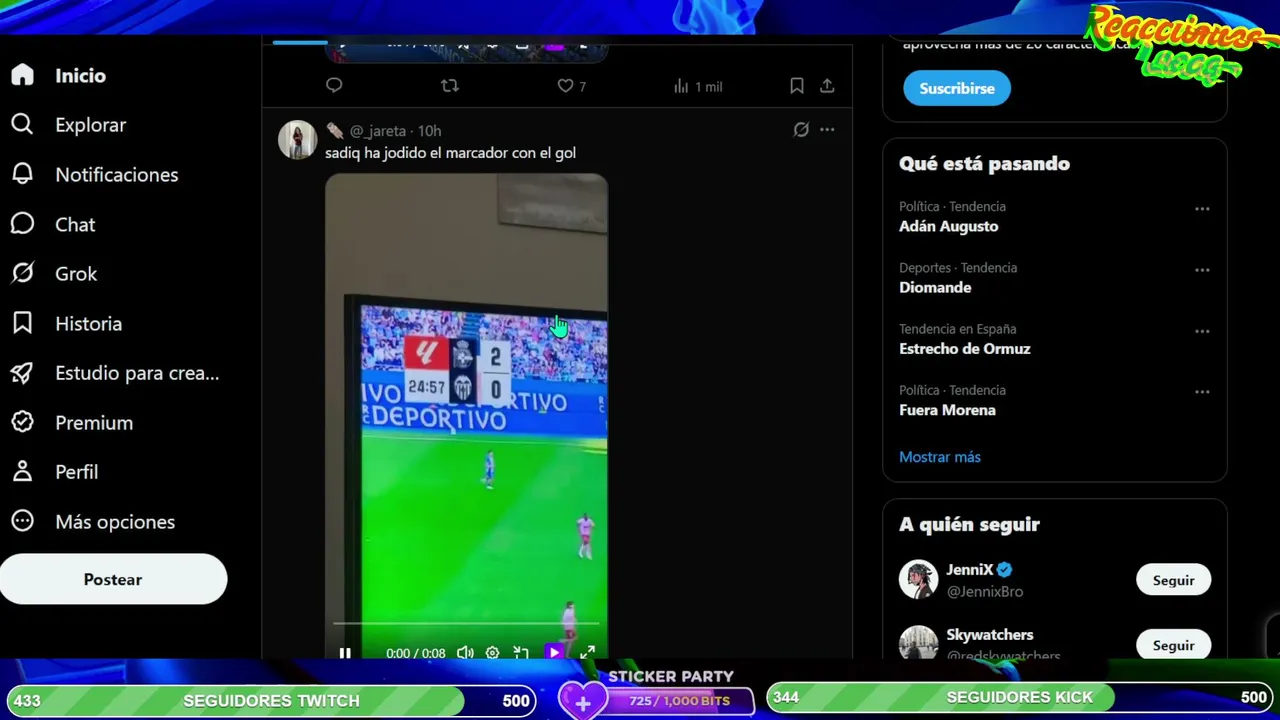View analytics showing 1 mil views
This screenshot has height=720, width=1280.
pyautogui.click(x=698, y=86)
